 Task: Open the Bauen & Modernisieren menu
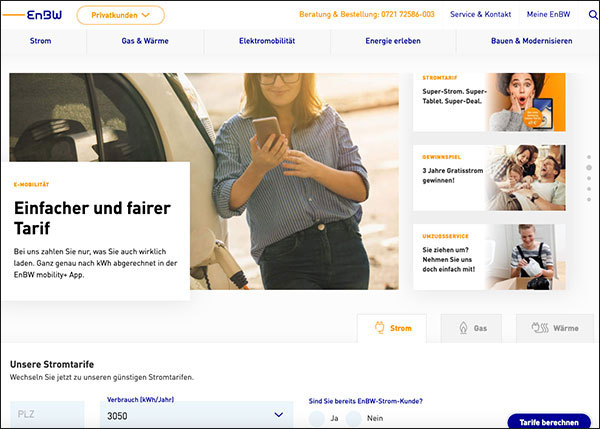[532, 41]
